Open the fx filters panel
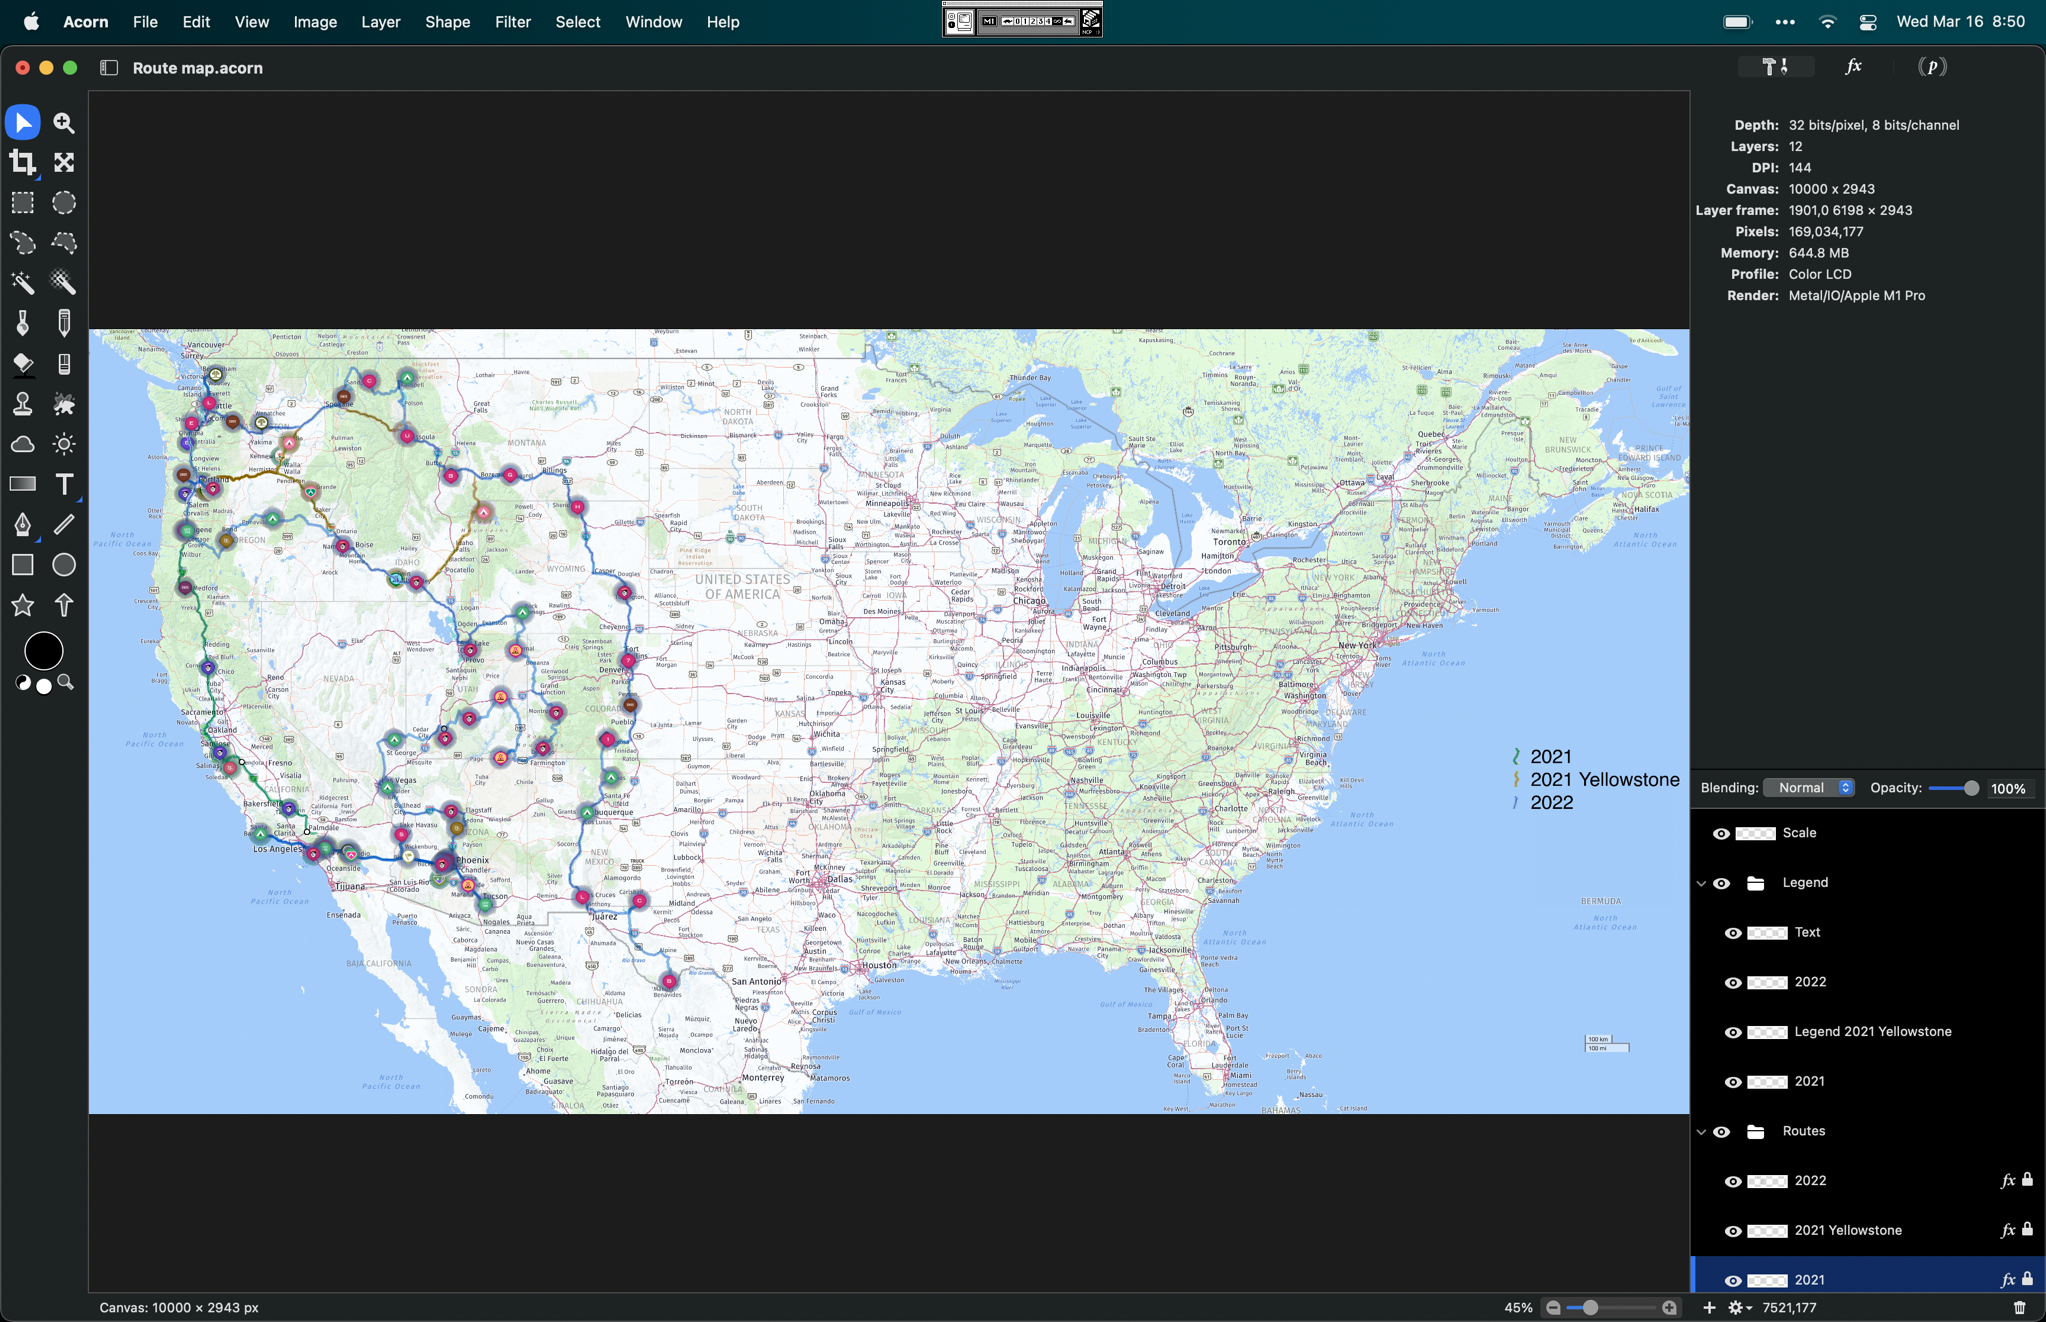Viewport: 2046px width, 1322px height. pyautogui.click(x=1853, y=66)
